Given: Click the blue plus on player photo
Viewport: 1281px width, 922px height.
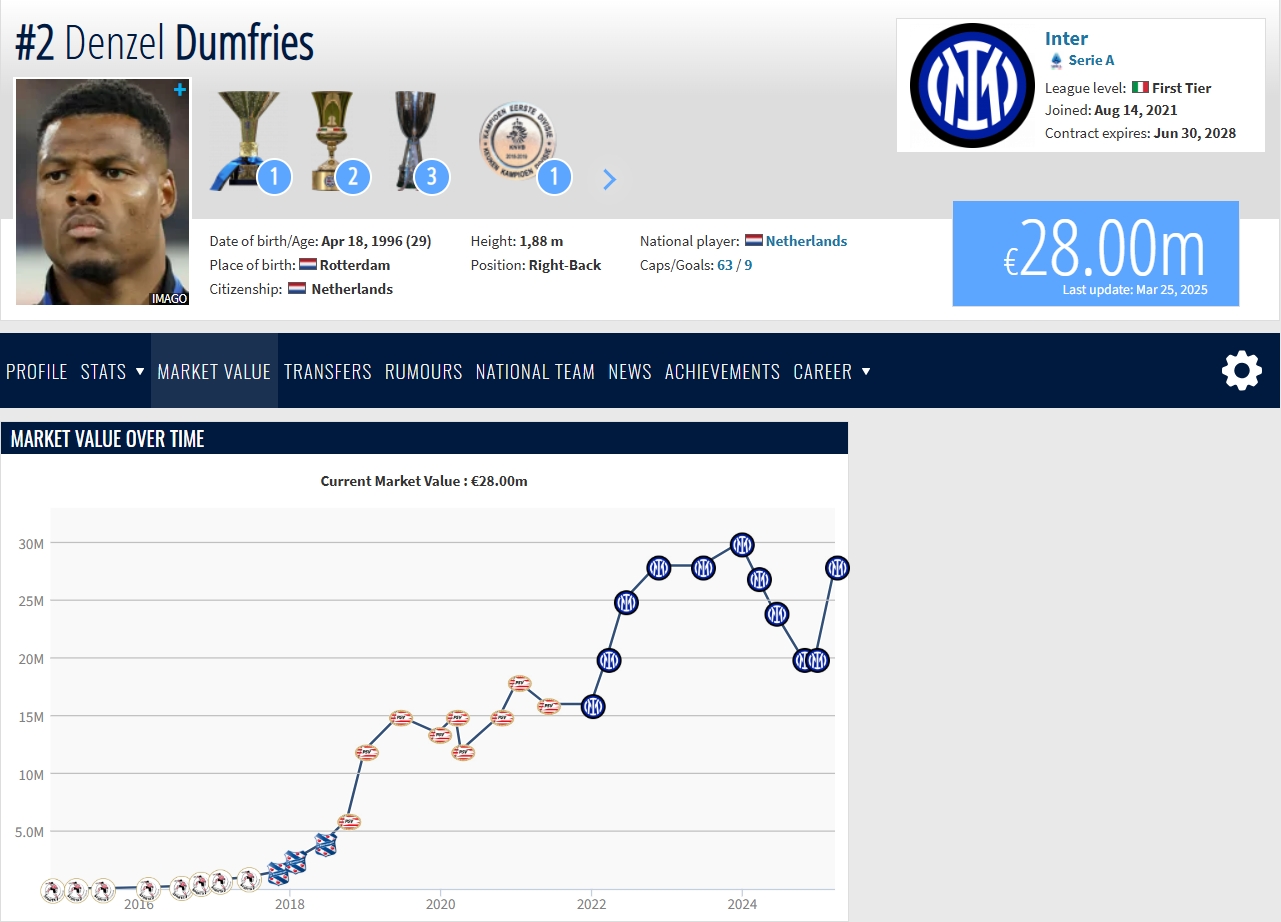Looking at the screenshot, I should (x=180, y=90).
